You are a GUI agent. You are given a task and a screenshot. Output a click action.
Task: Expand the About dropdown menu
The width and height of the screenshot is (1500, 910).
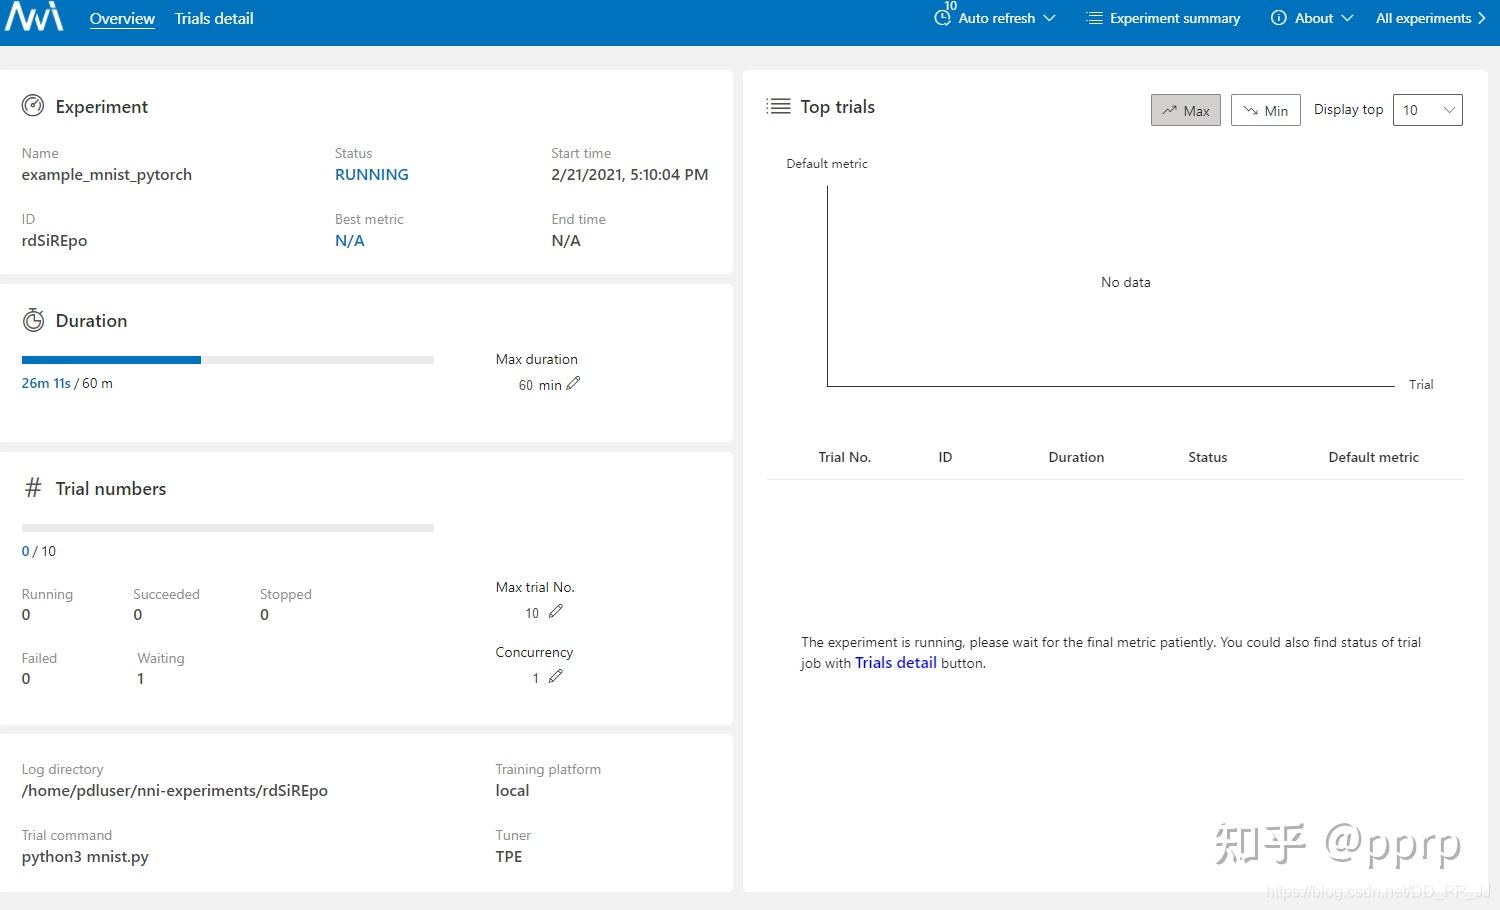point(1346,17)
